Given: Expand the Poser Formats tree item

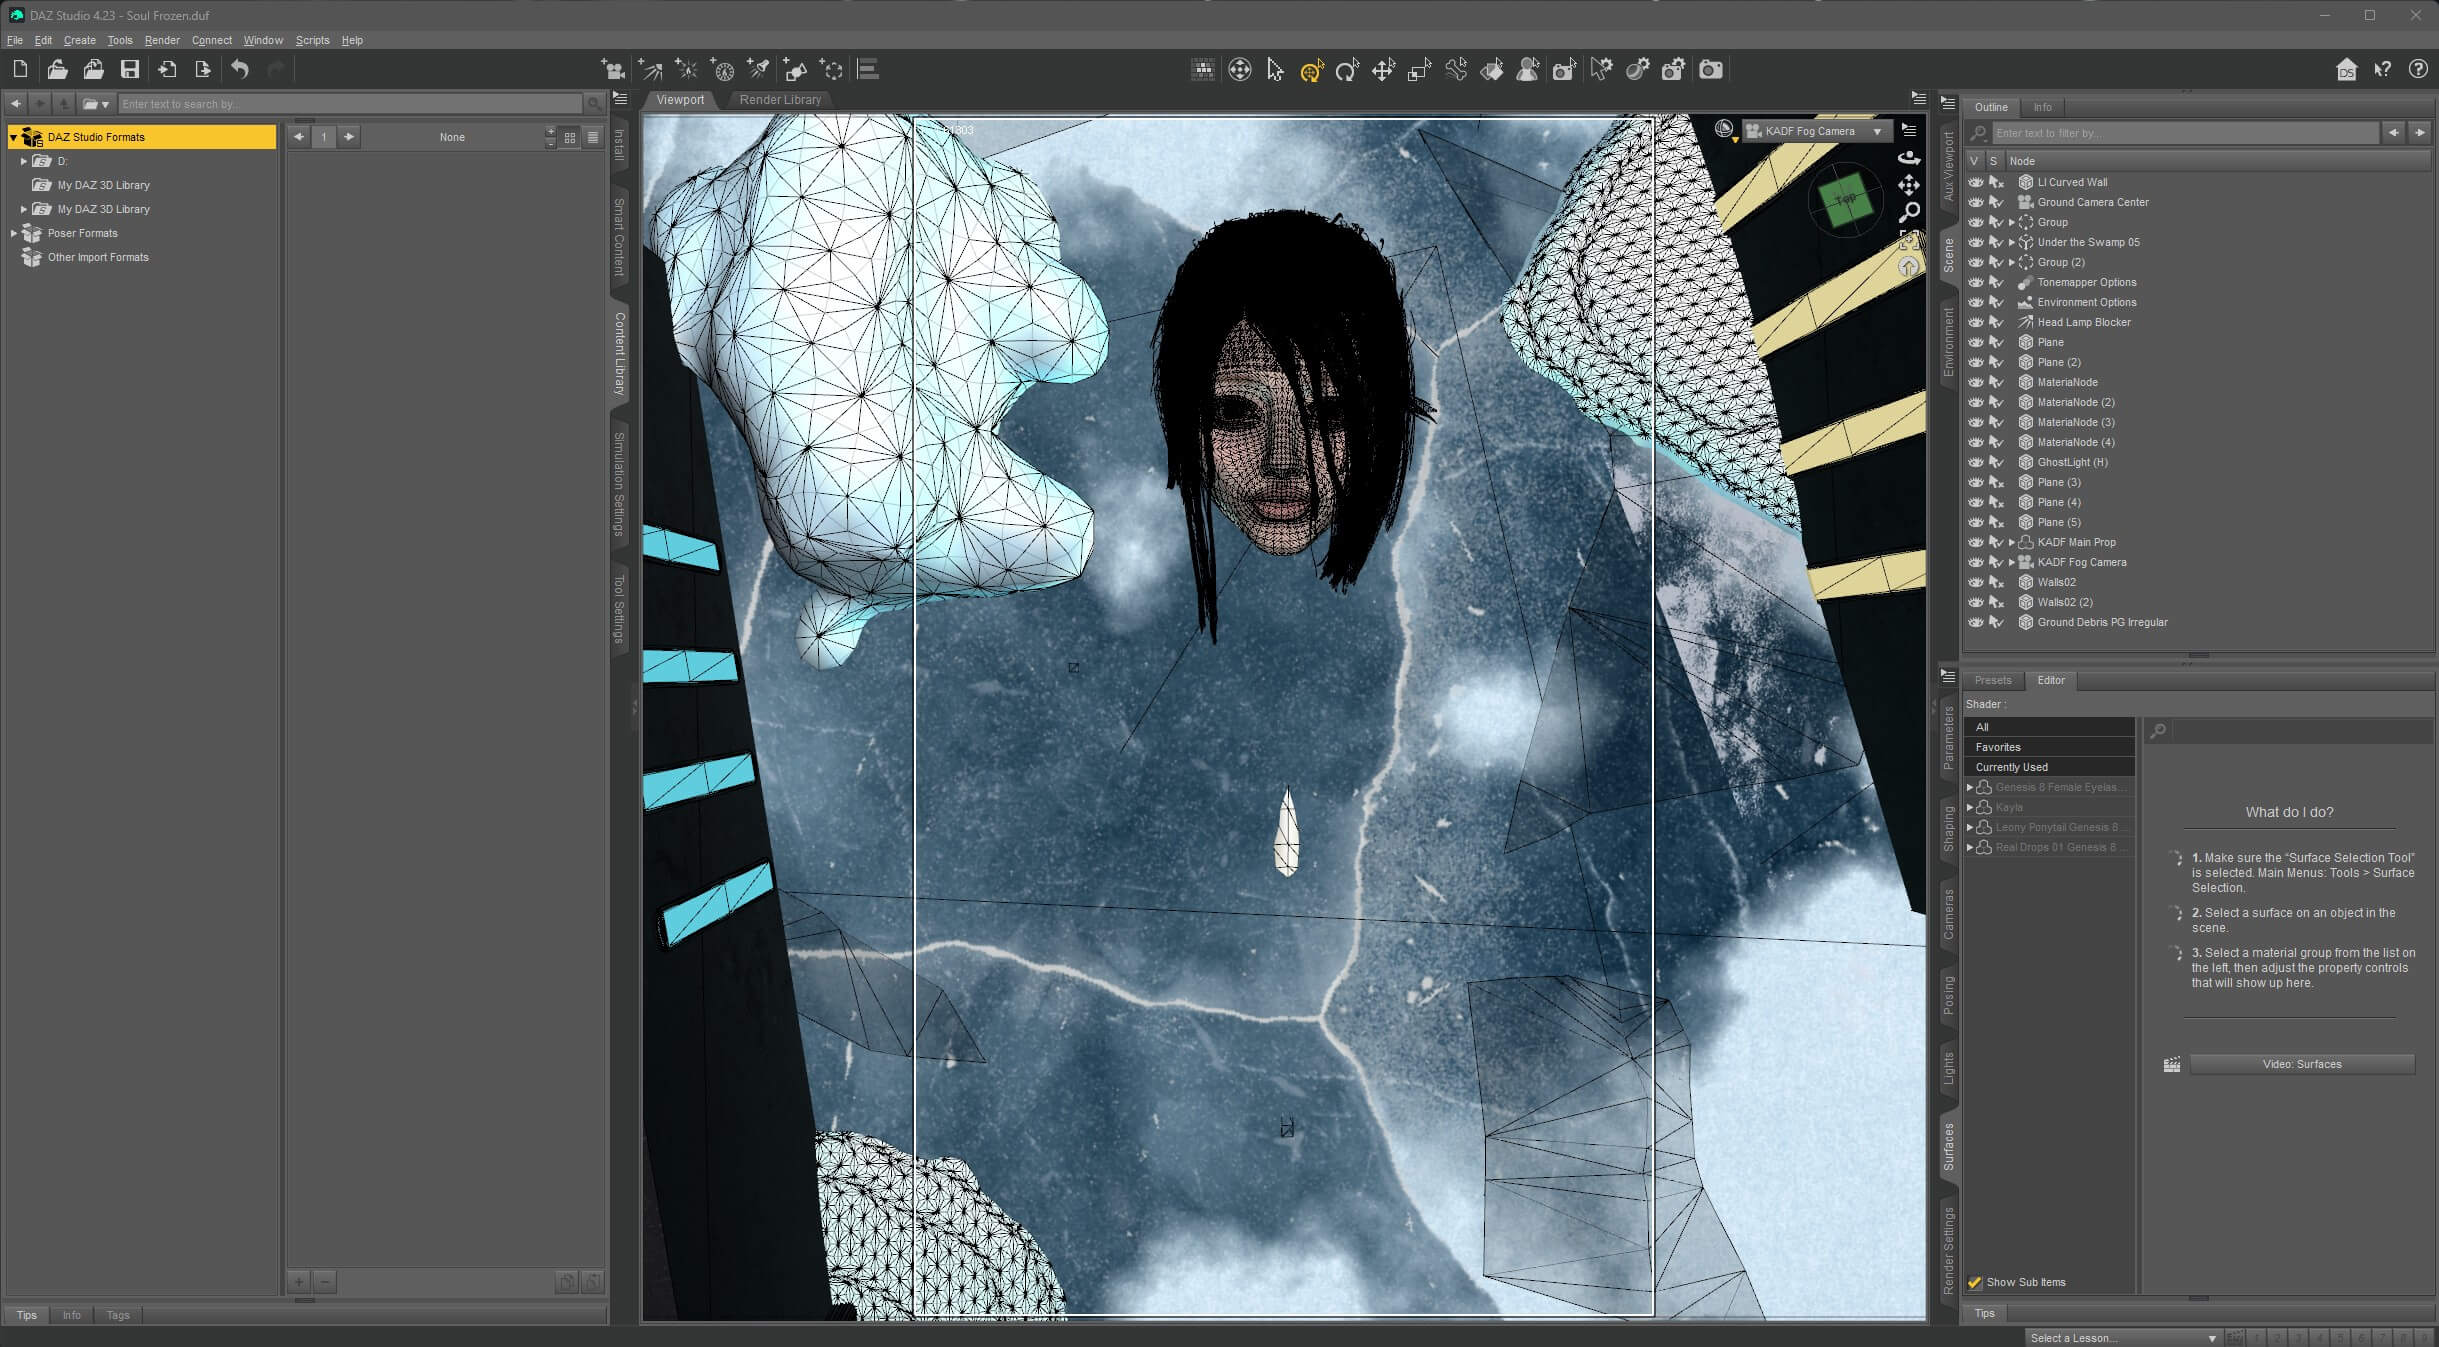Looking at the screenshot, I should (x=14, y=233).
